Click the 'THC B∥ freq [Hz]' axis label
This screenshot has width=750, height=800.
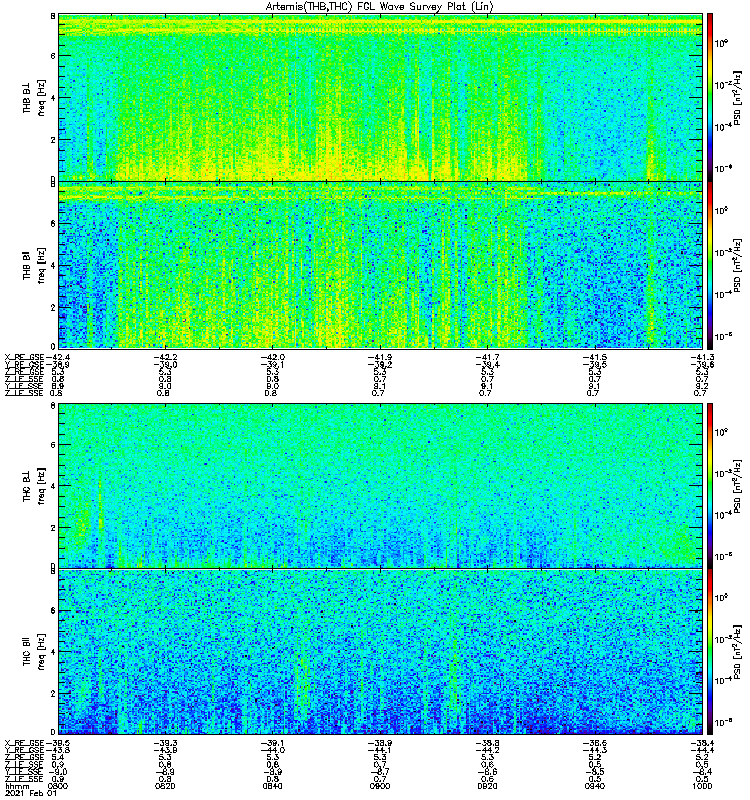point(34,652)
